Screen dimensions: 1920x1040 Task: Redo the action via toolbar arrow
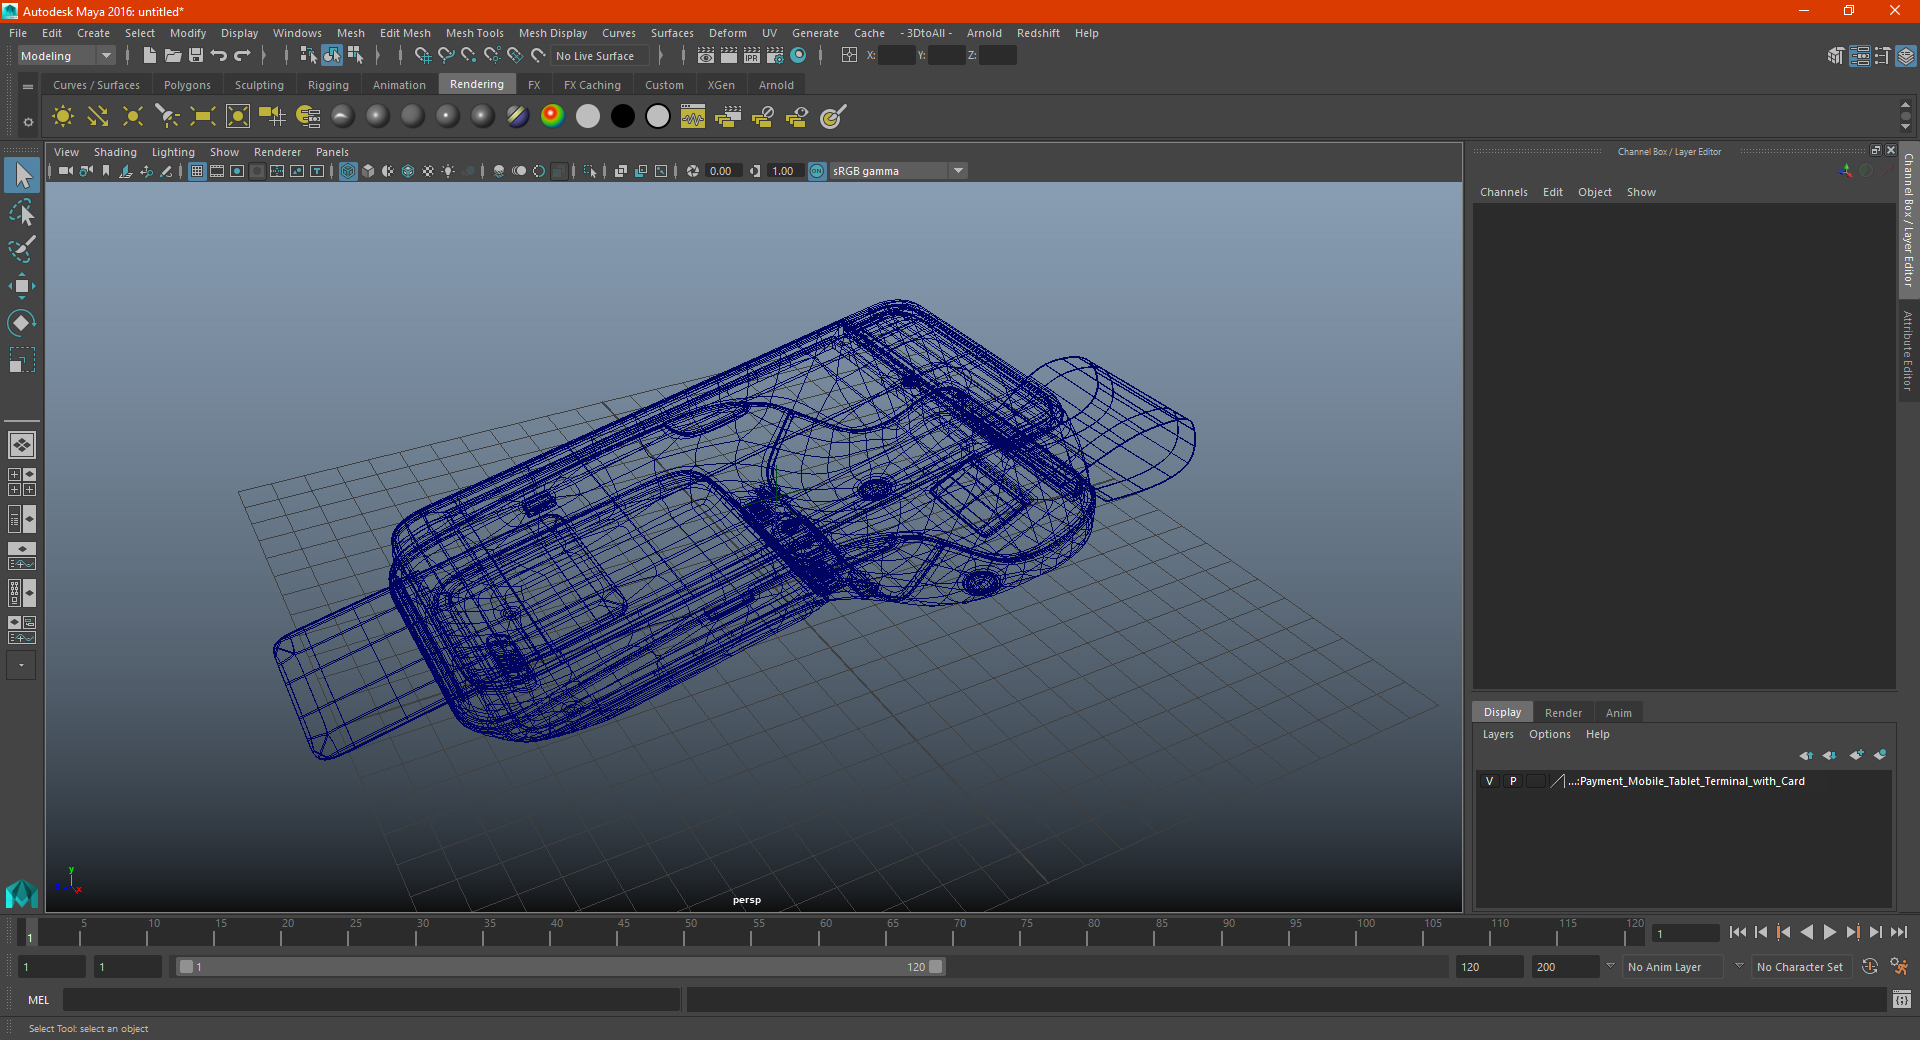[242, 56]
